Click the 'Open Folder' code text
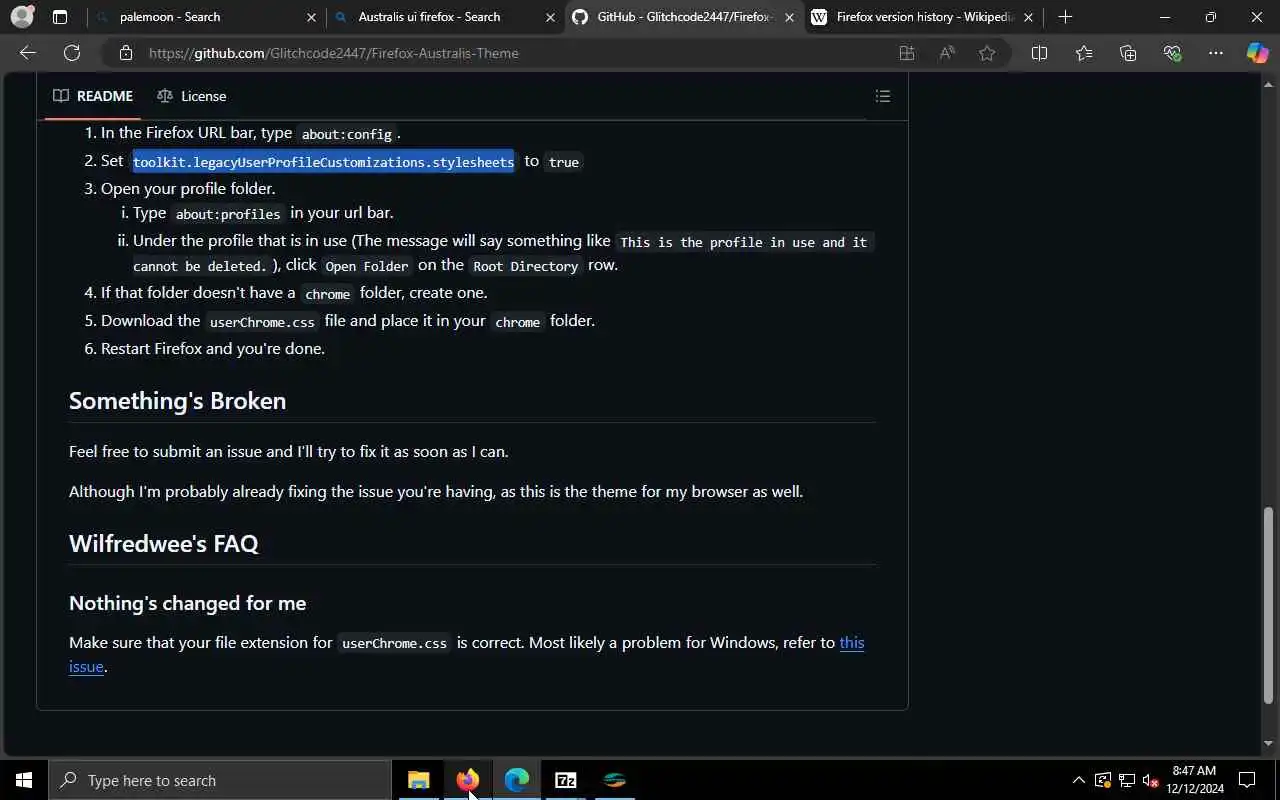This screenshot has width=1280, height=800. click(x=367, y=266)
